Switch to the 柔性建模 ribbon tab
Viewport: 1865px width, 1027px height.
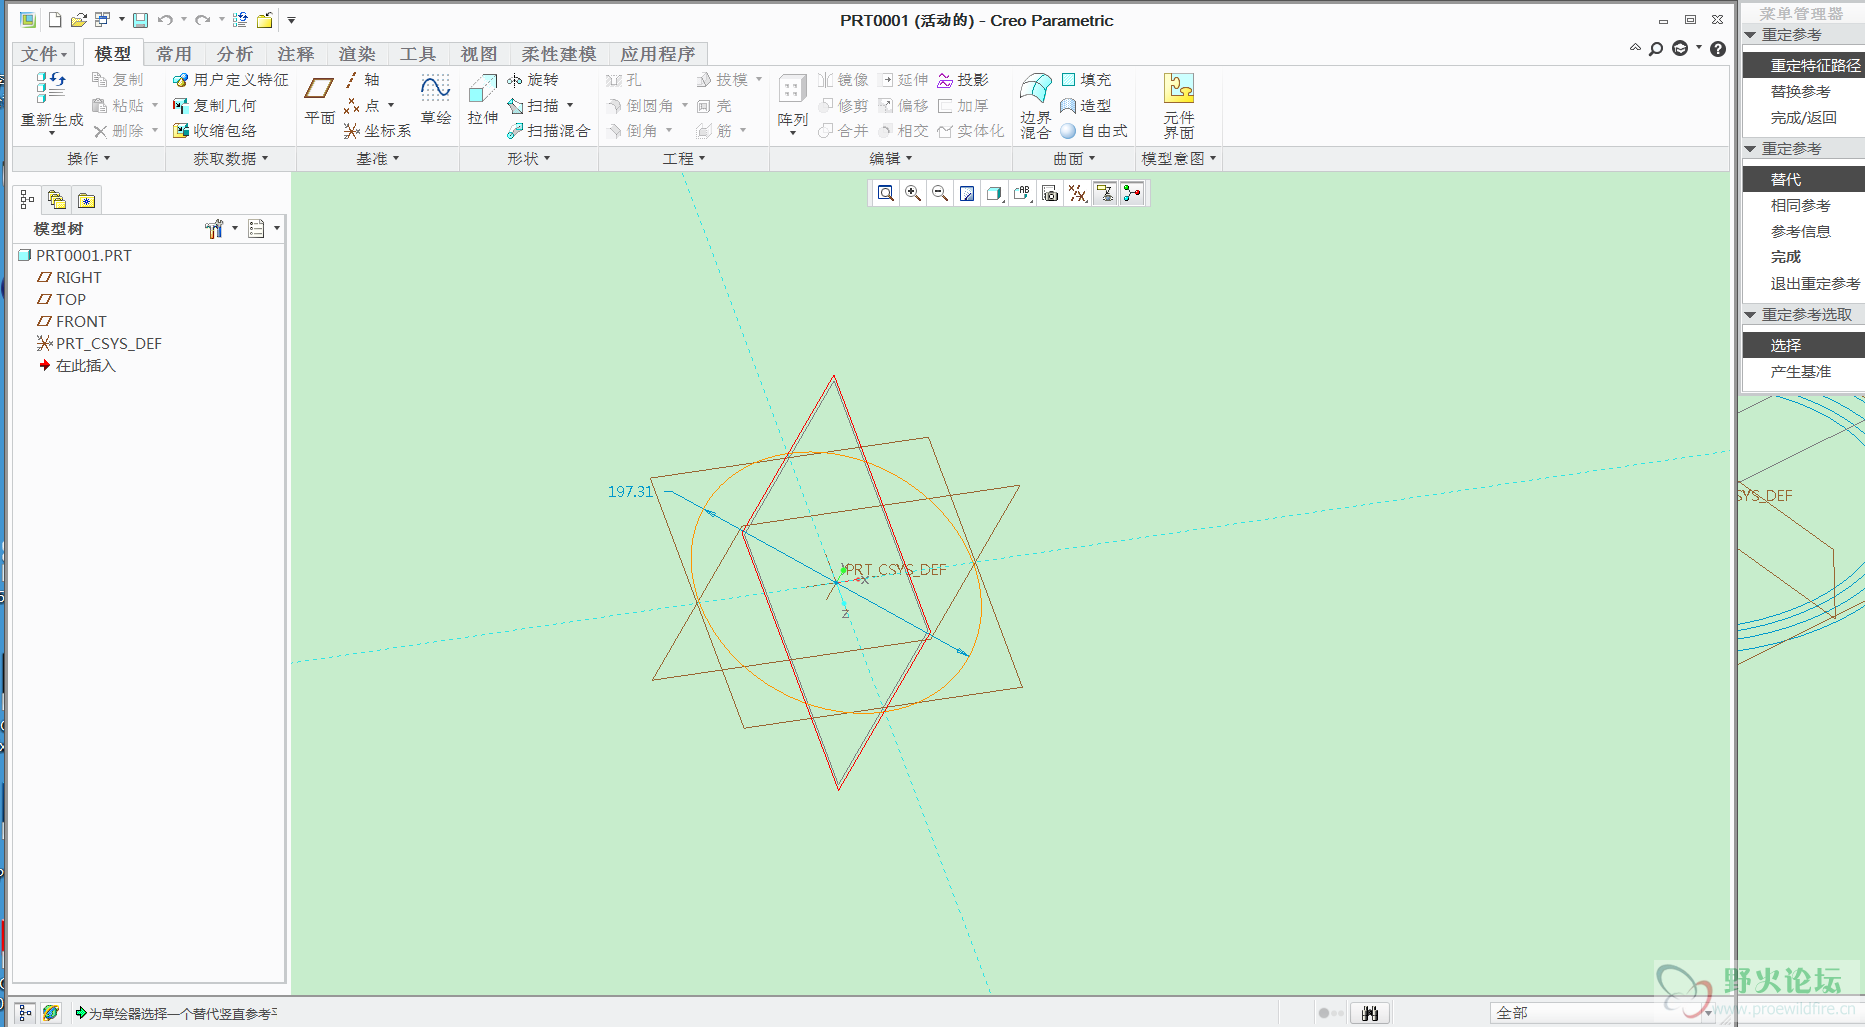[559, 54]
